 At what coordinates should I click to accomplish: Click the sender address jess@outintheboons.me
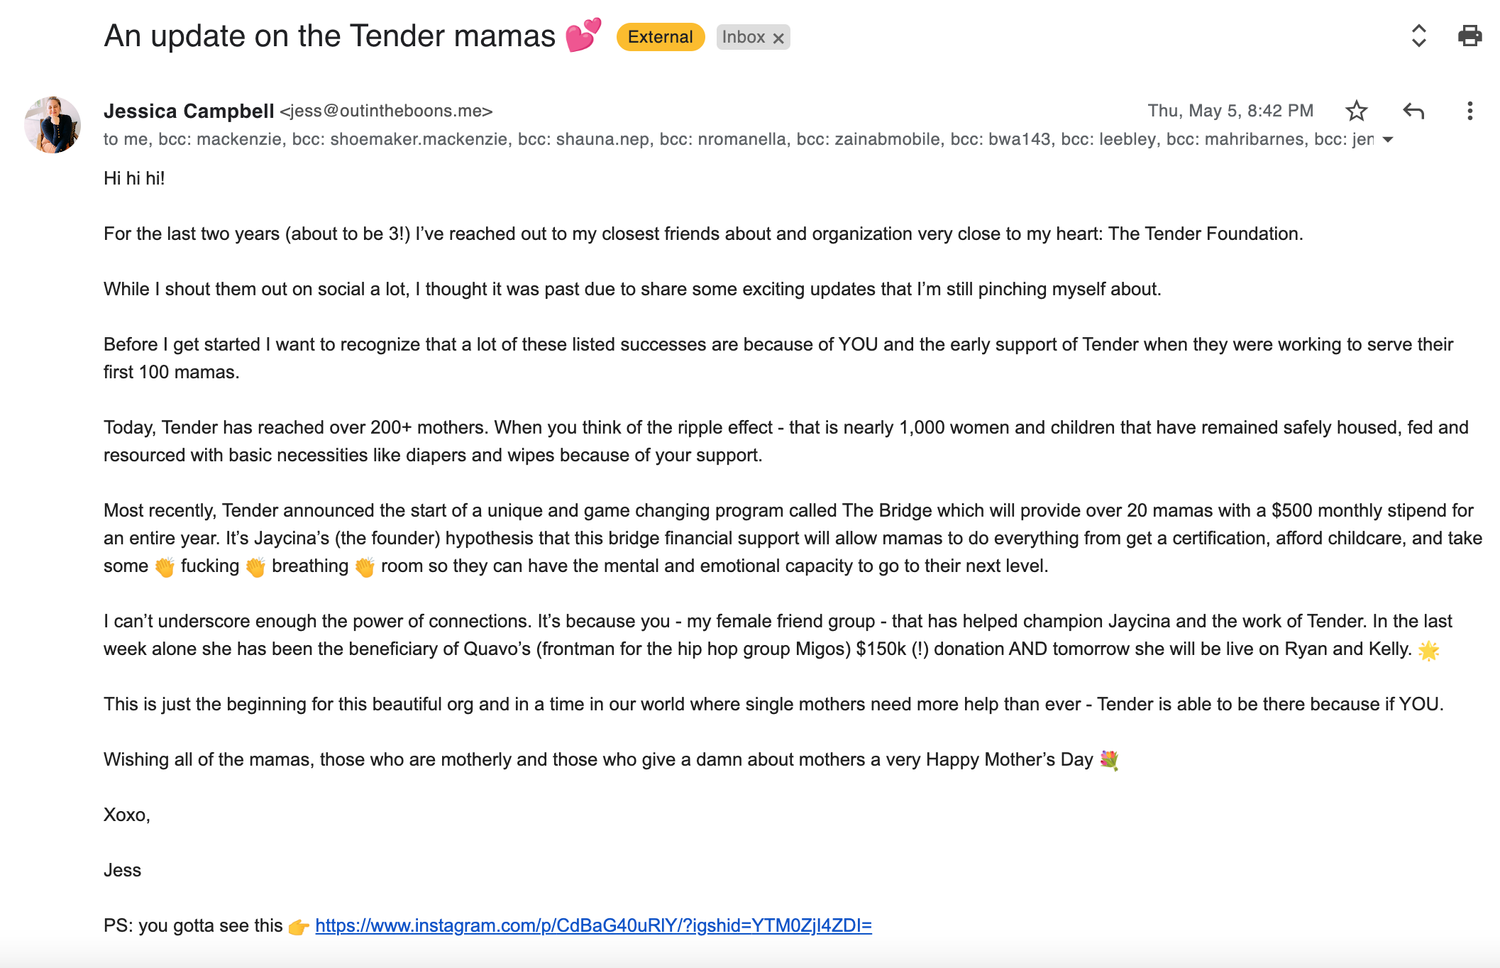[386, 111]
